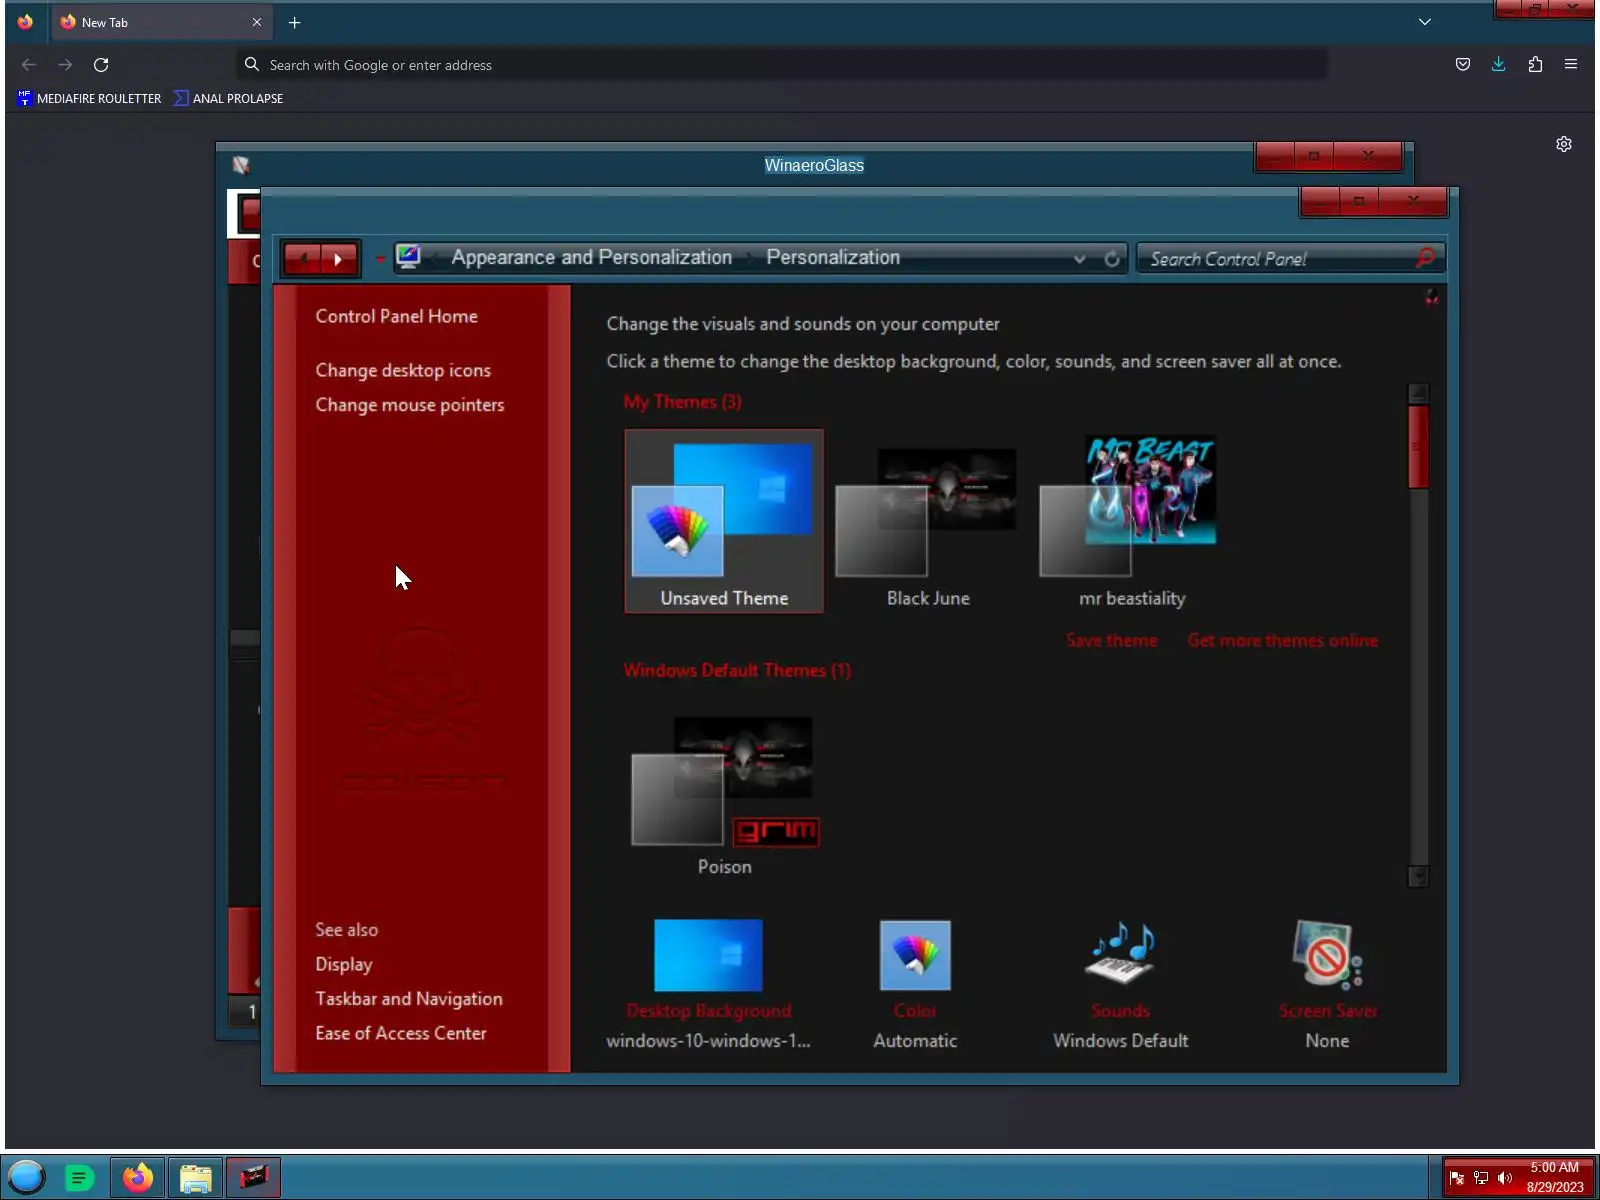Screen dimensions: 1600x1200
Task: Open new tab personalize gear
Action: 1564,144
